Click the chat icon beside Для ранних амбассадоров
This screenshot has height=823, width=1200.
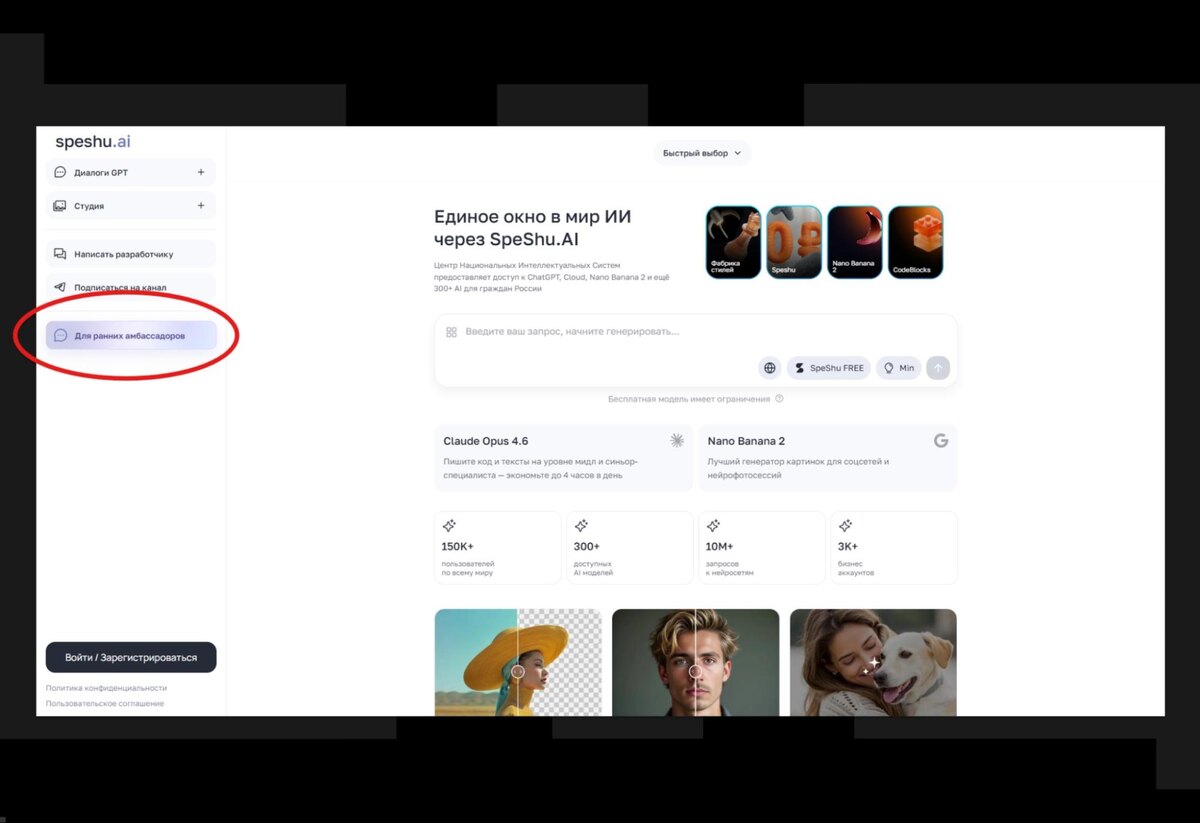[x=60, y=336]
